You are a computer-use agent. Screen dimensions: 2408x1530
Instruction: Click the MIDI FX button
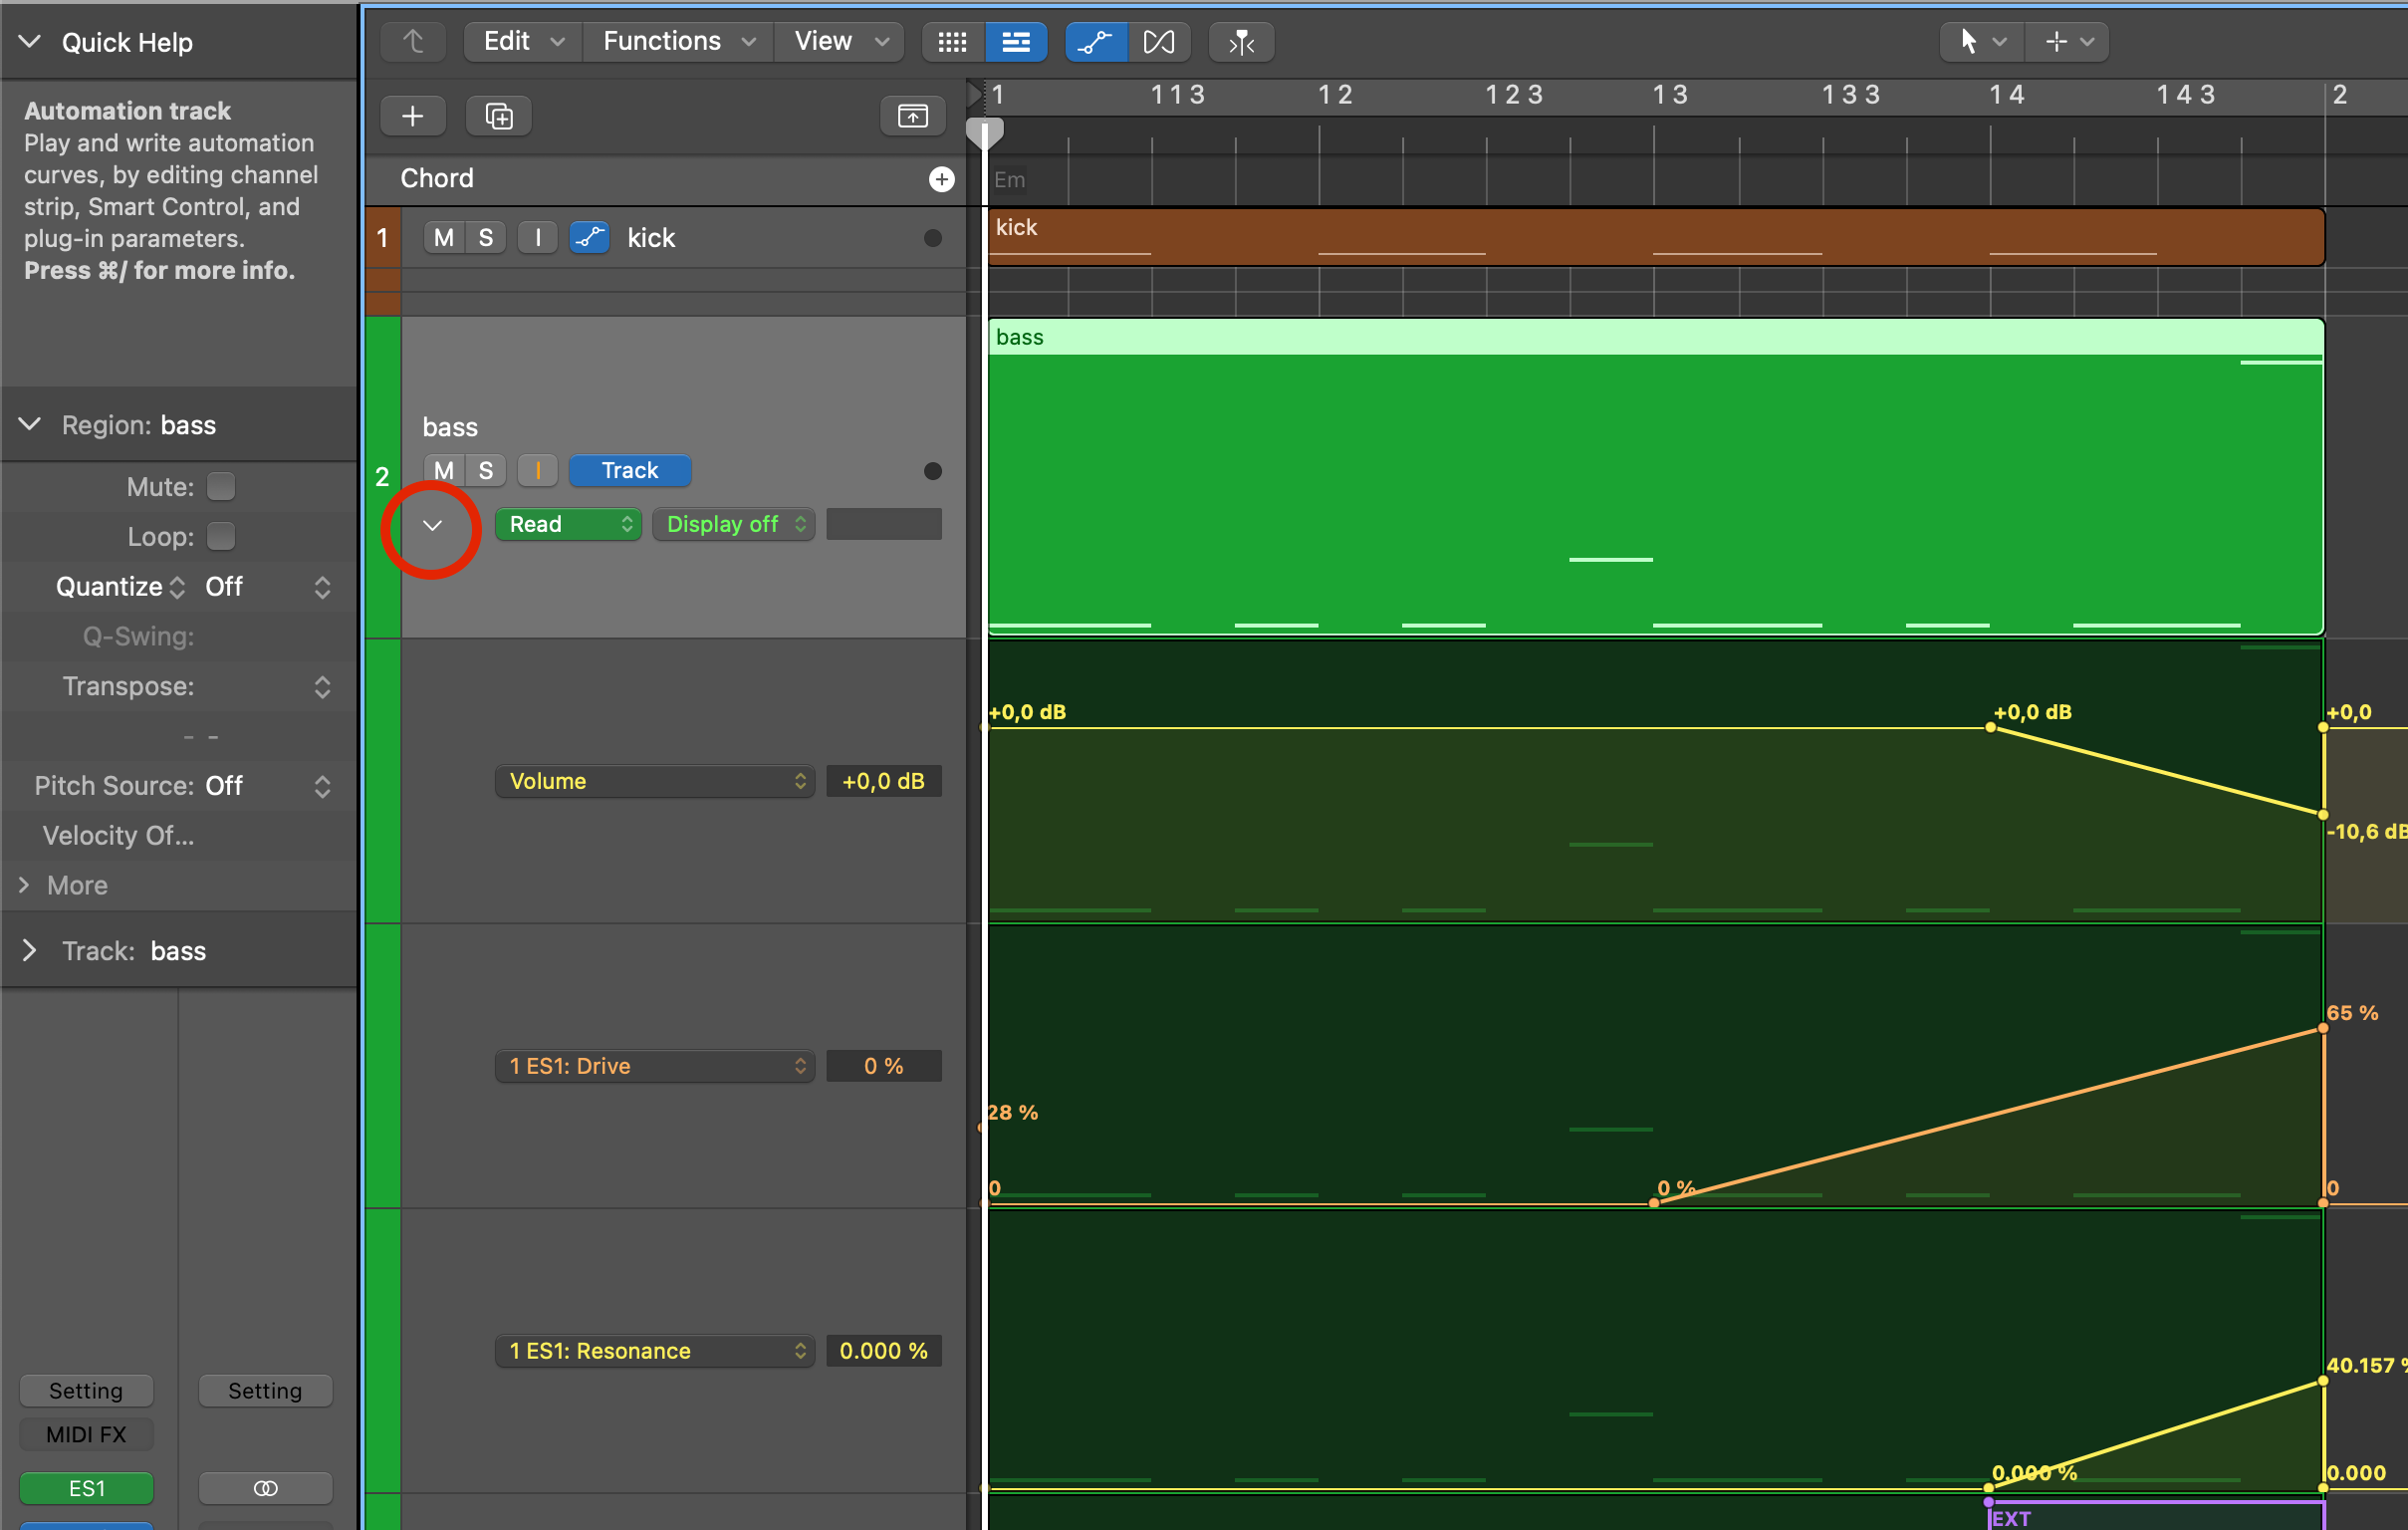(86, 1434)
